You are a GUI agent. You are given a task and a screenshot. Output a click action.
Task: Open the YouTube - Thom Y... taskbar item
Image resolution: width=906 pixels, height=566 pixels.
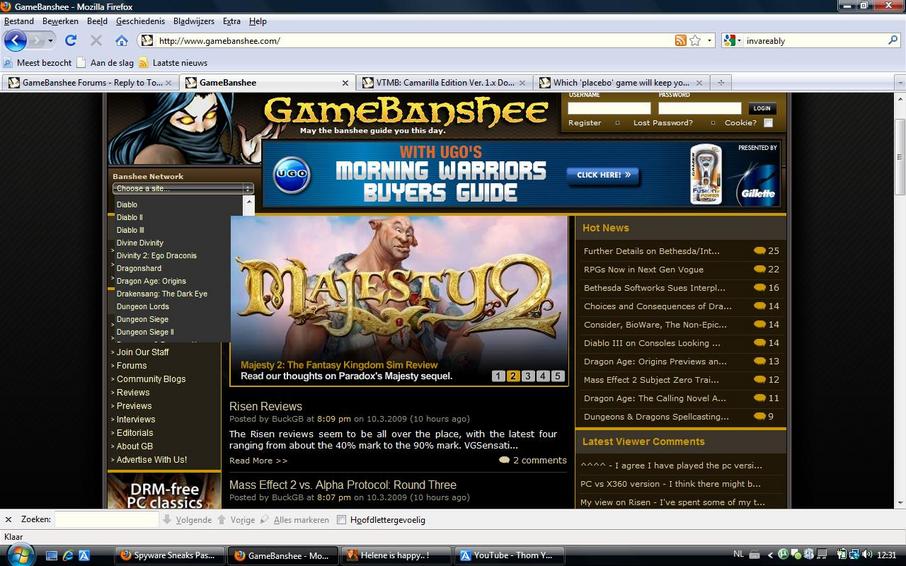(509, 556)
